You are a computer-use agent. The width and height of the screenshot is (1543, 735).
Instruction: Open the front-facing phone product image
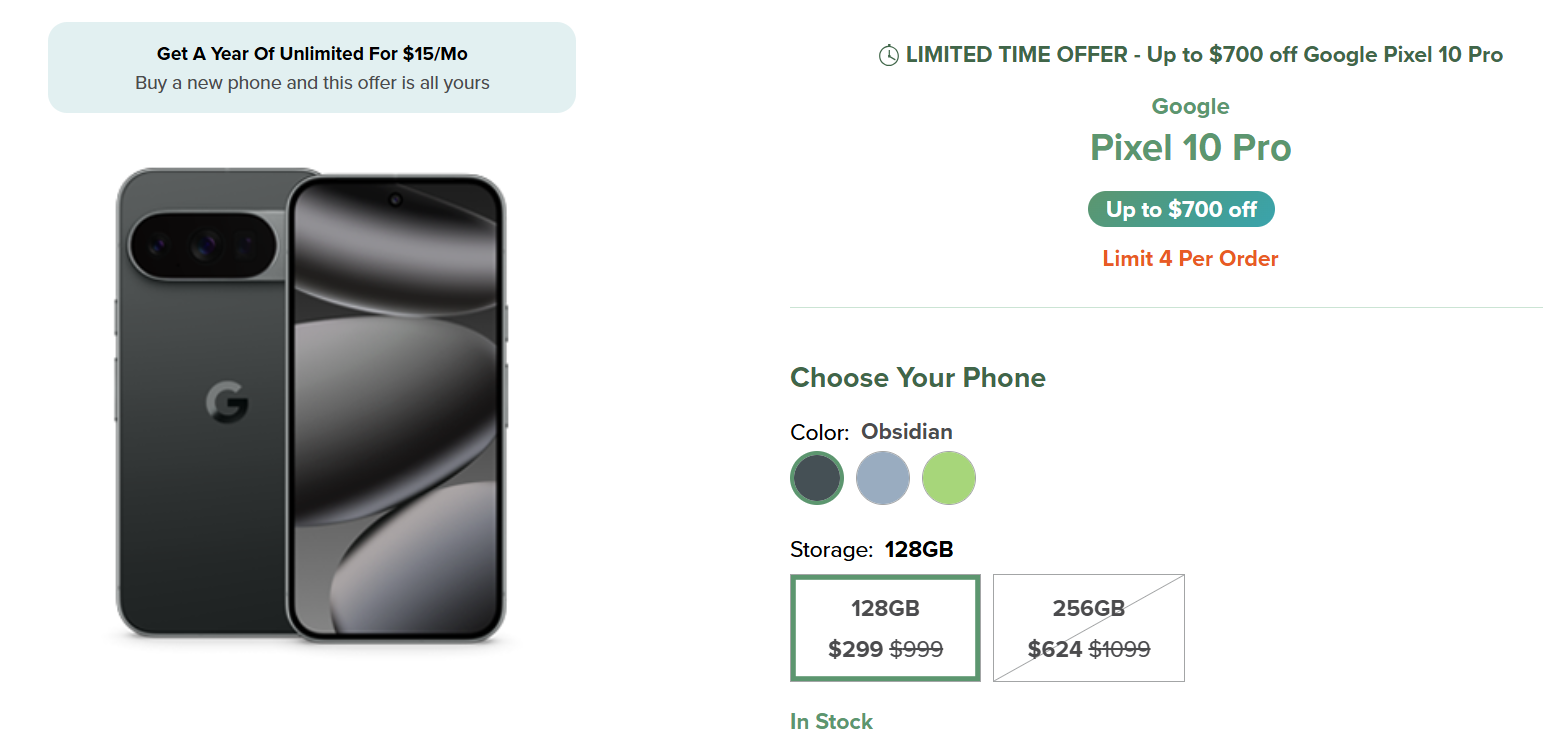(396, 410)
